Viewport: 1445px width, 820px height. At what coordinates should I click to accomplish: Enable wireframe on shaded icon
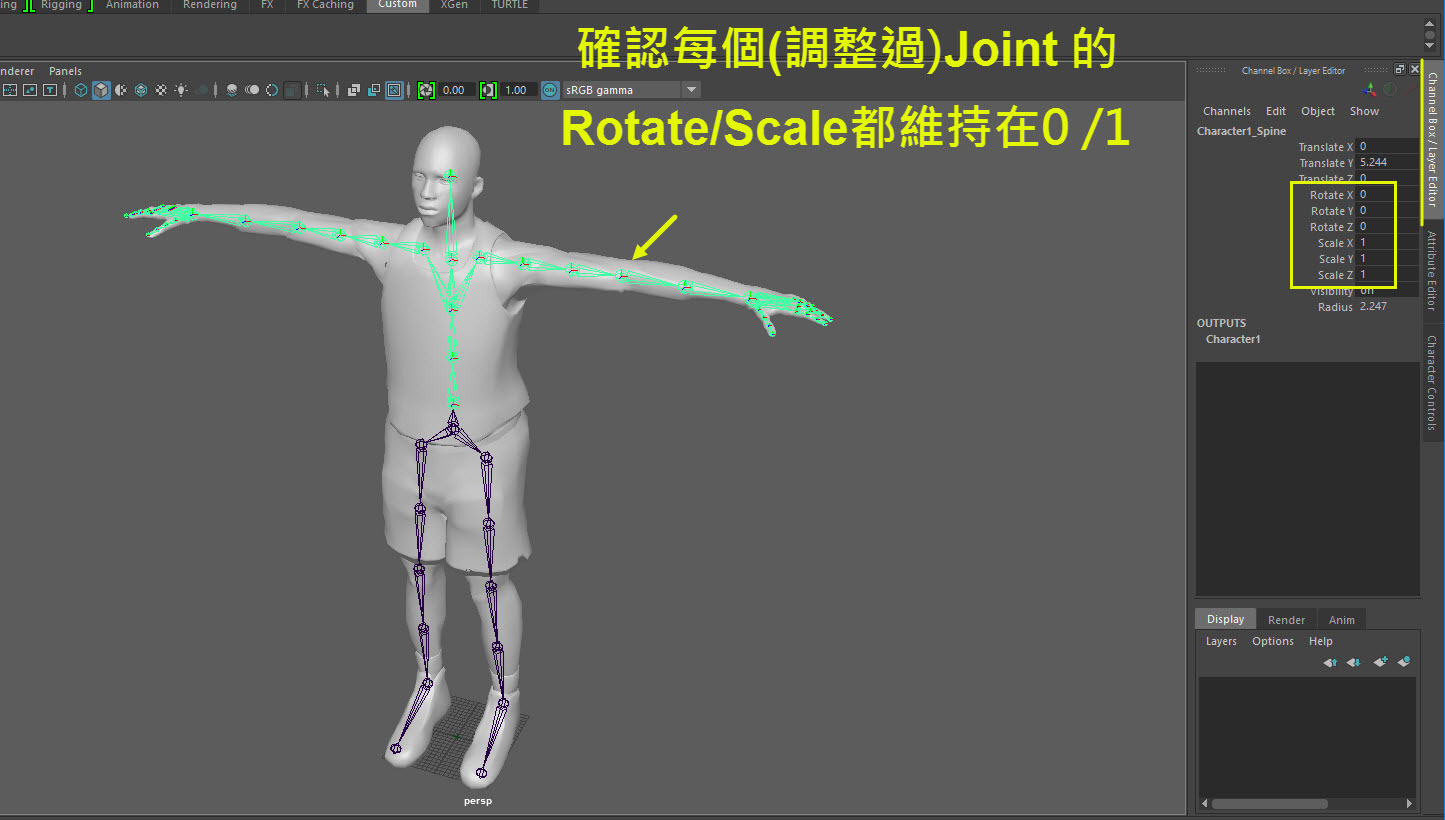click(141, 90)
